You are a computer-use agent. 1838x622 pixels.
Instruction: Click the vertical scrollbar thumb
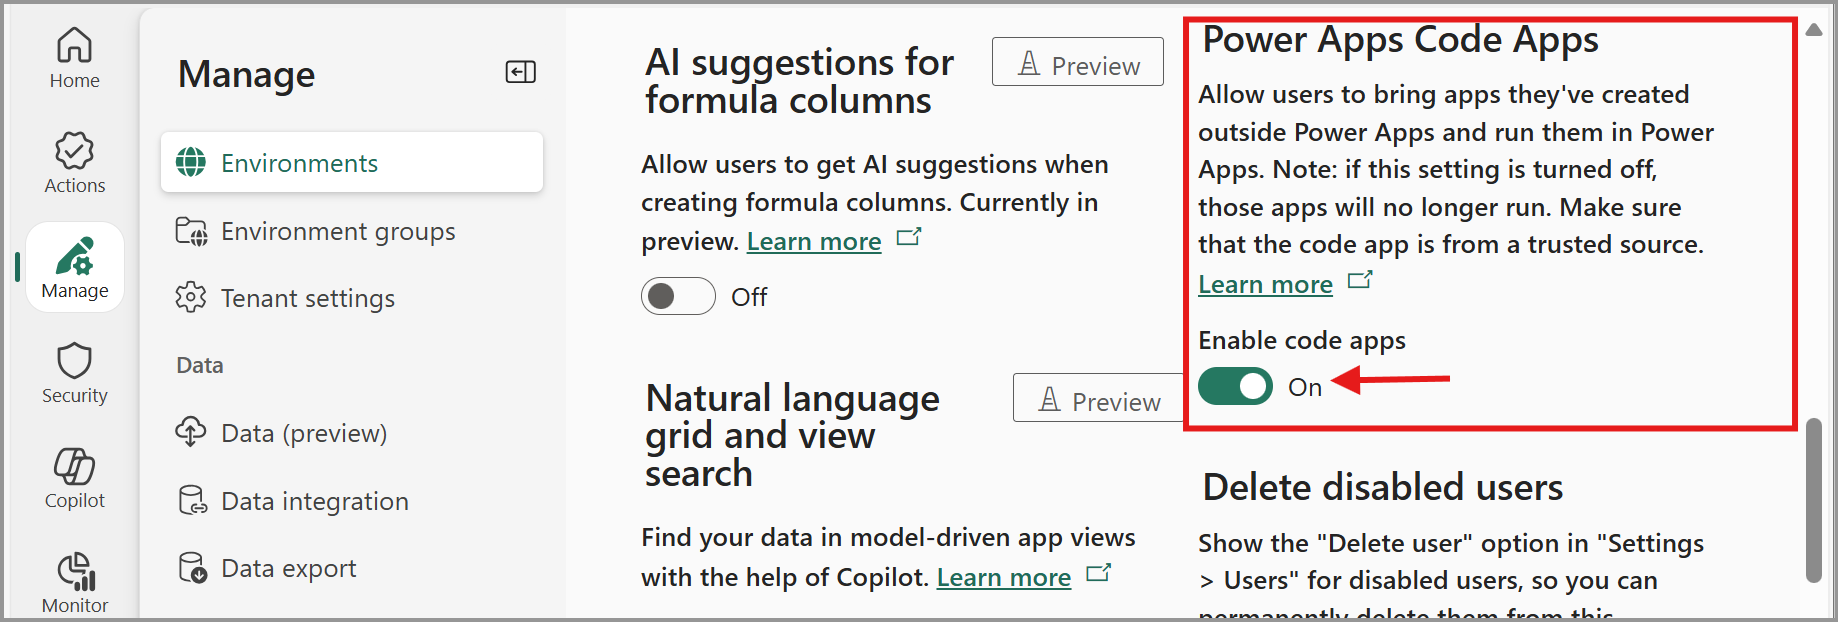[x=1813, y=500]
